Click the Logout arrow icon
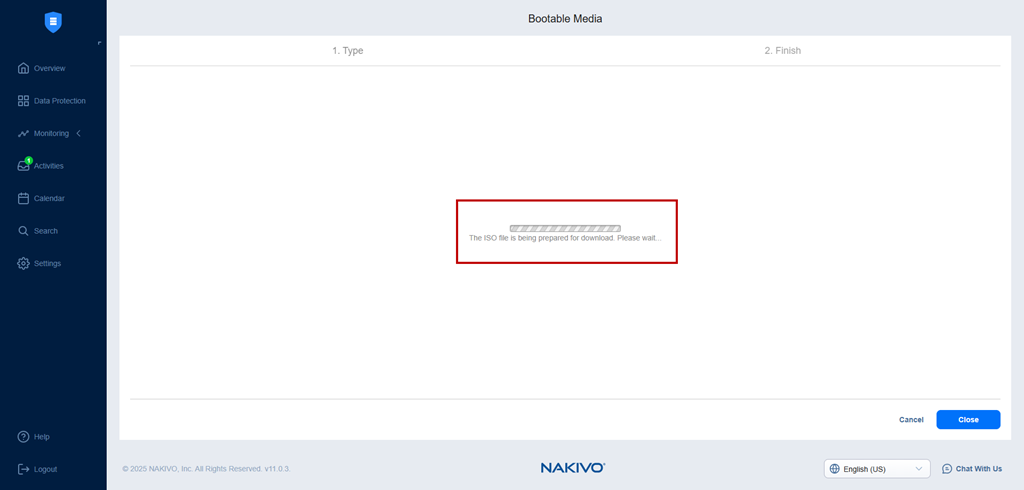This screenshot has height=490, width=1024. tap(24, 469)
